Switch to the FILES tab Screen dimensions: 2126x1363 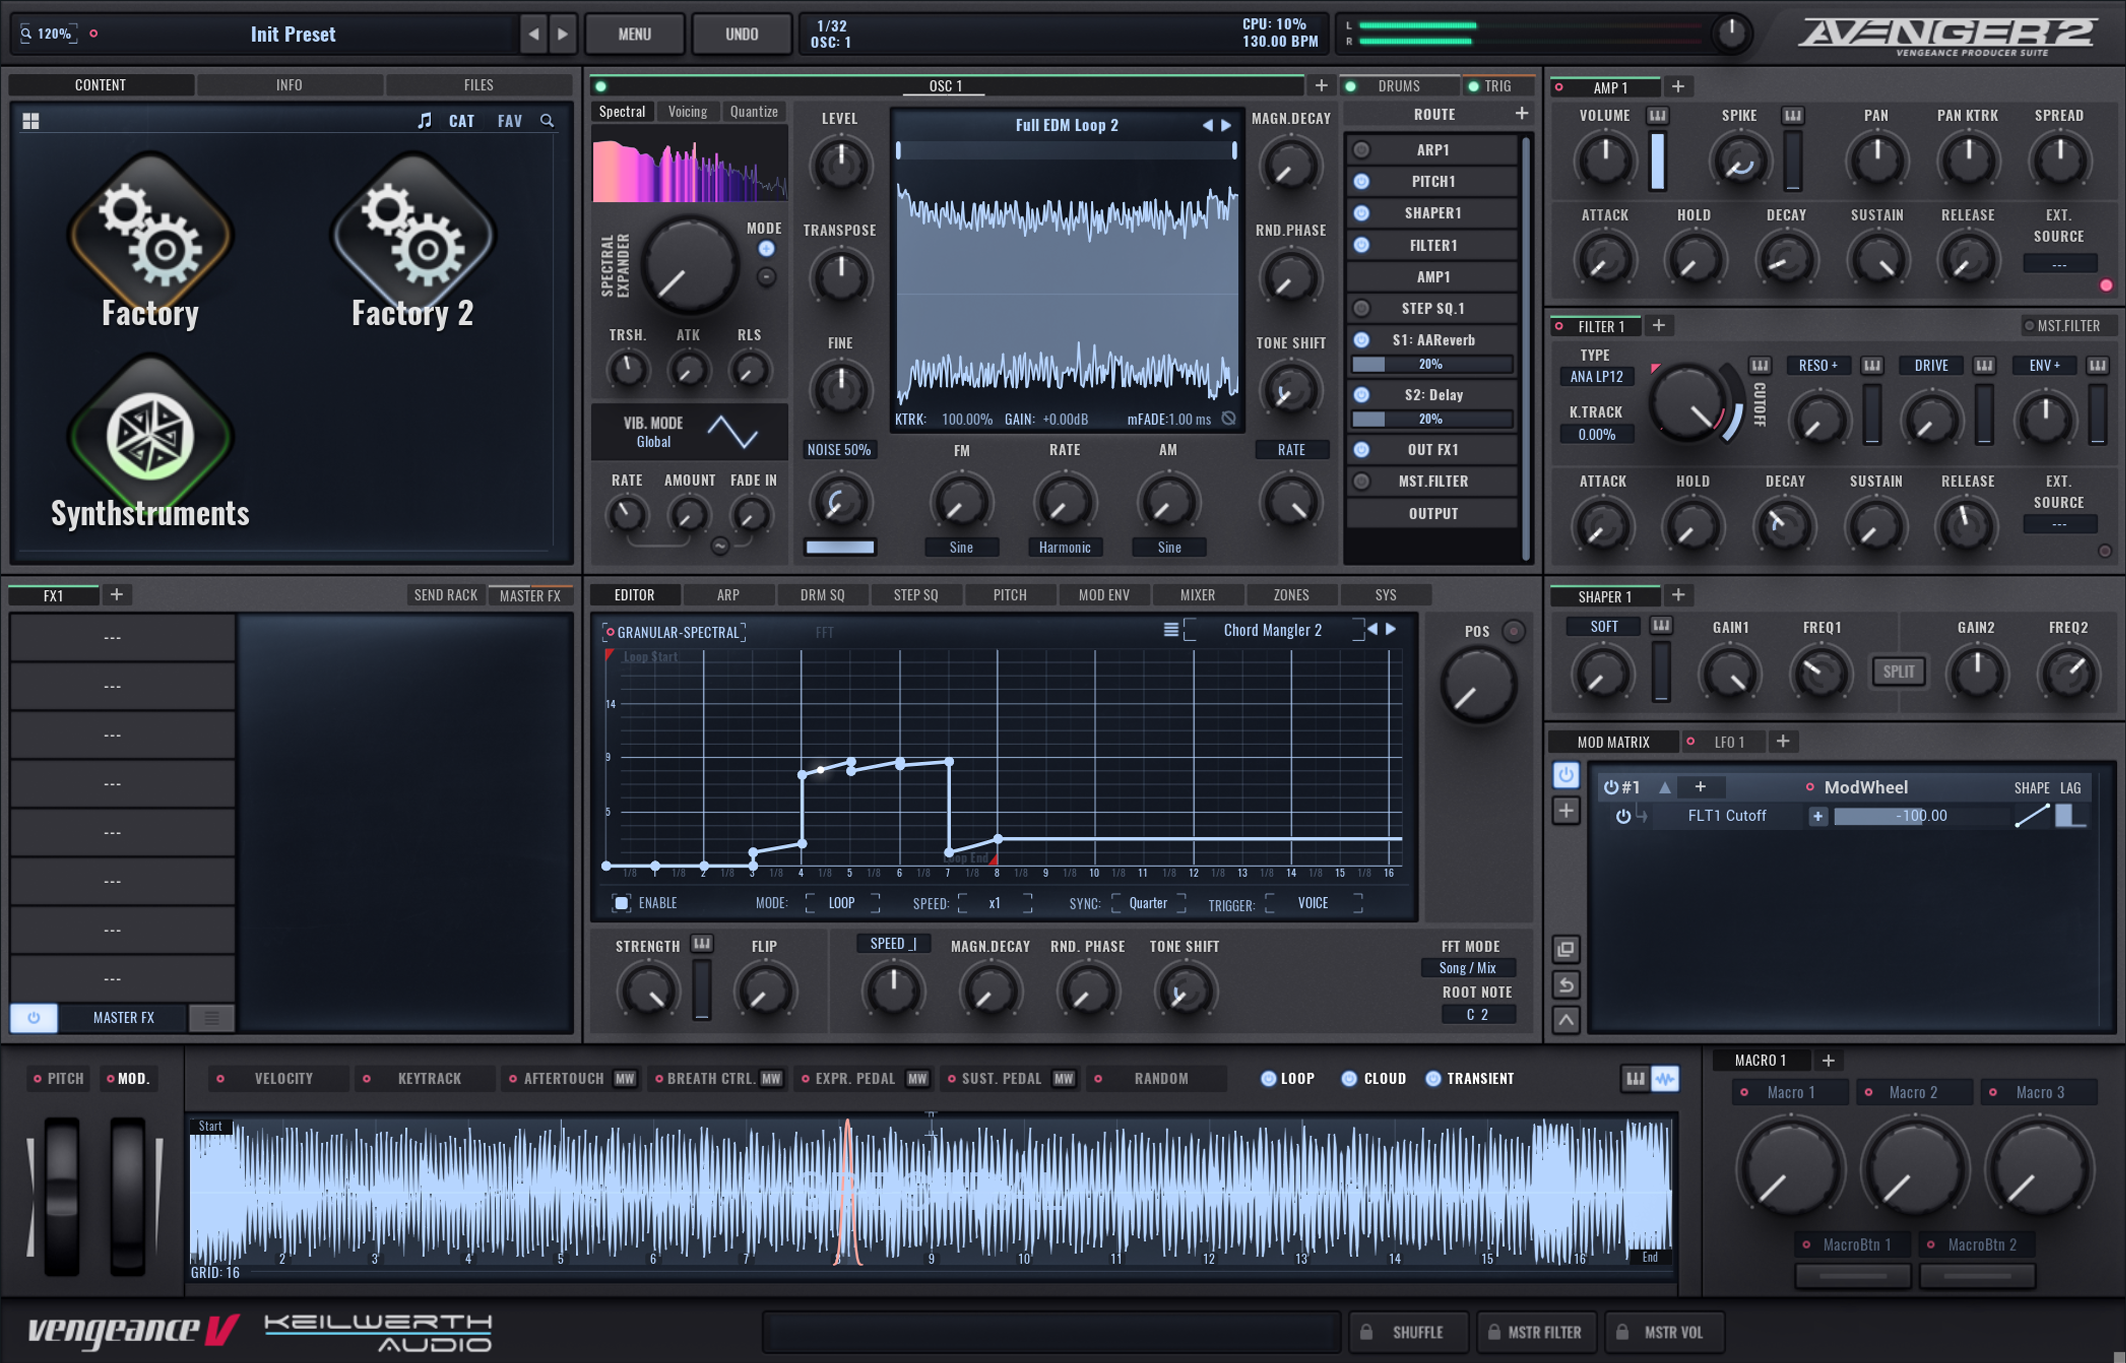pyautogui.click(x=478, y=85)
